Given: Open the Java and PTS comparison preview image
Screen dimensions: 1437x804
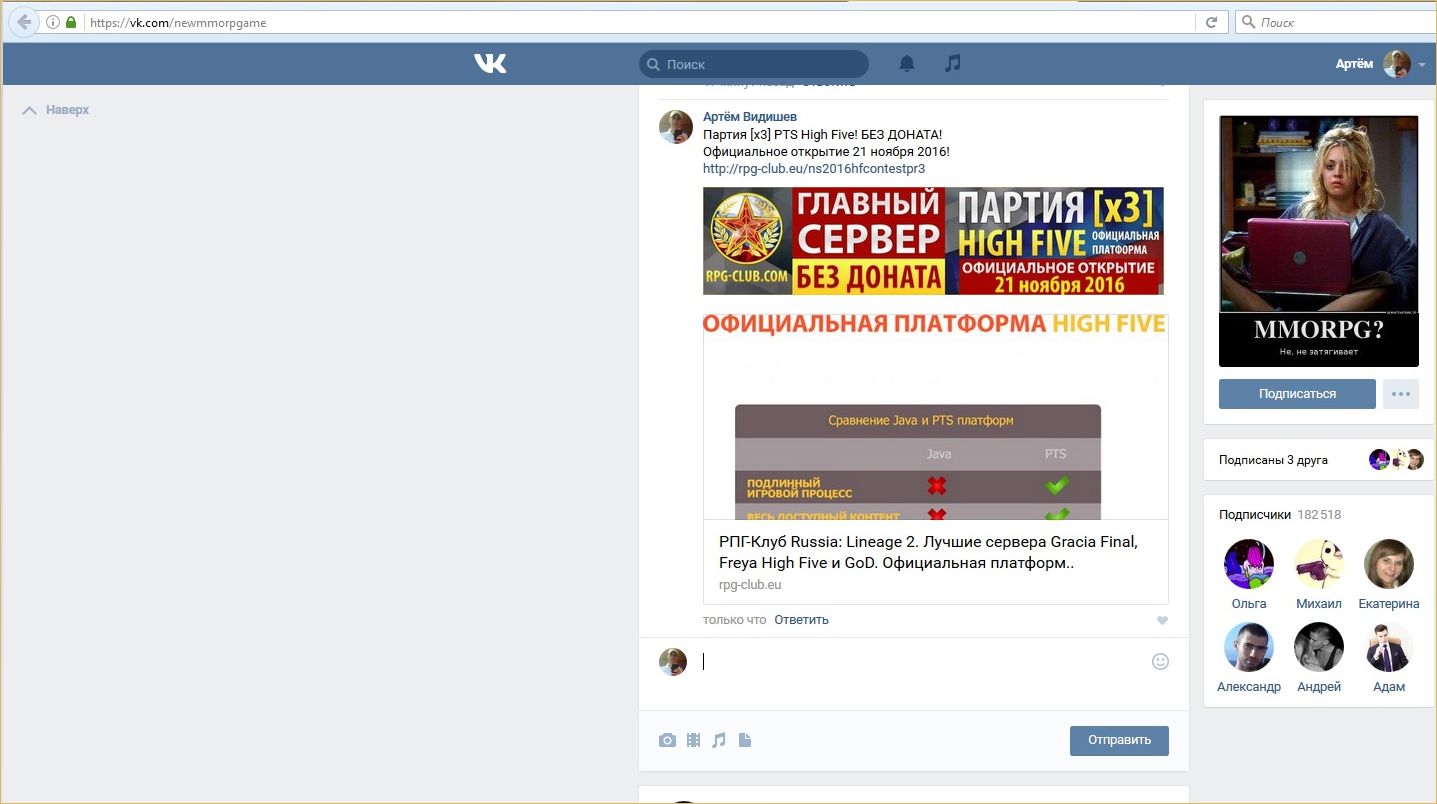Looking at the screenshot, I should click(935, 417).
